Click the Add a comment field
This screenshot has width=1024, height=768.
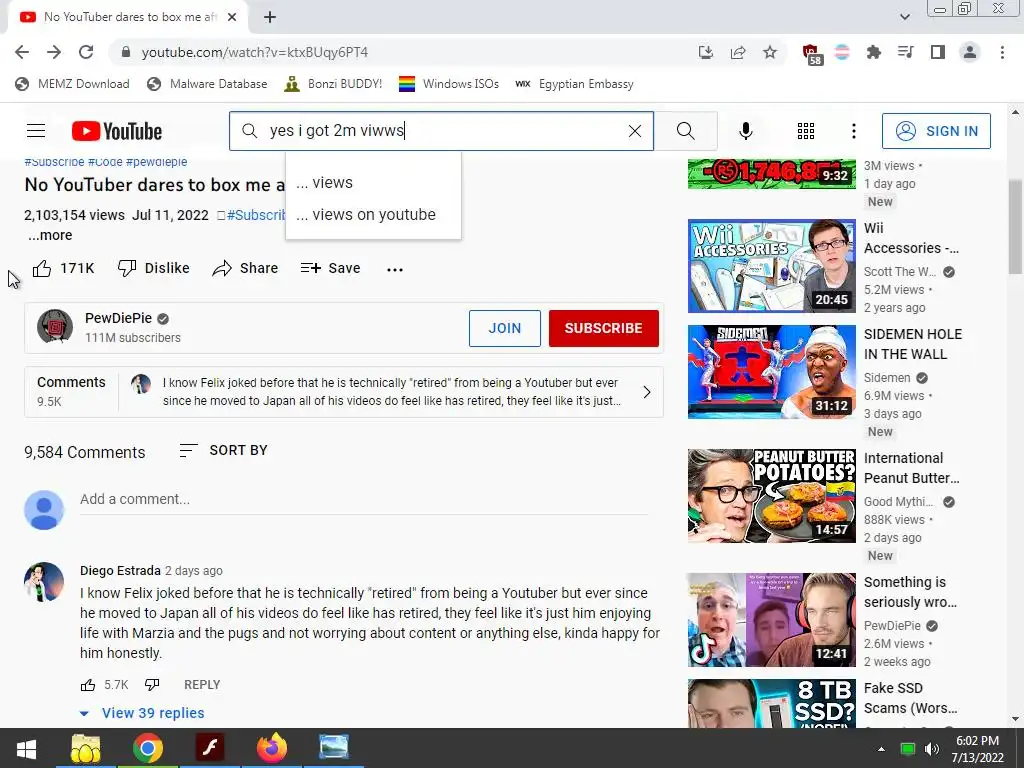click(x=364, y=500)
